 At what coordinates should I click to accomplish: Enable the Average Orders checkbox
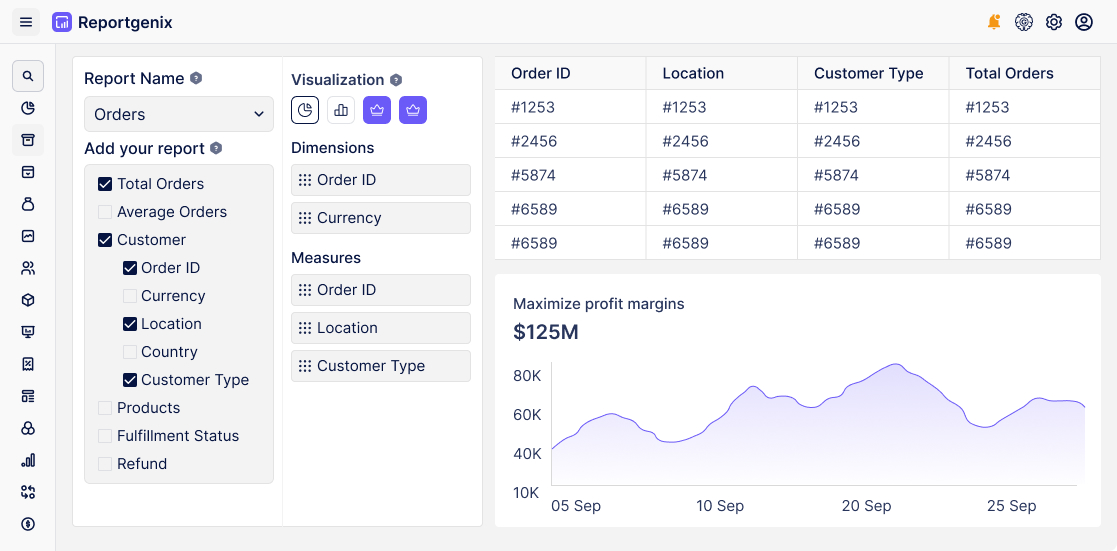(105, 212)
